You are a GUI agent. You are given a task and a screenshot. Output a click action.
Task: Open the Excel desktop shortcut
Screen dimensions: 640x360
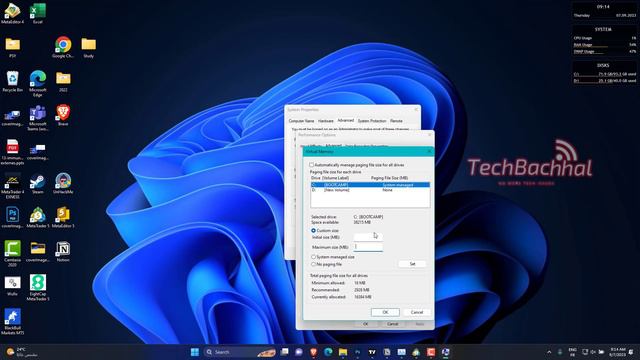click(38, 14)
